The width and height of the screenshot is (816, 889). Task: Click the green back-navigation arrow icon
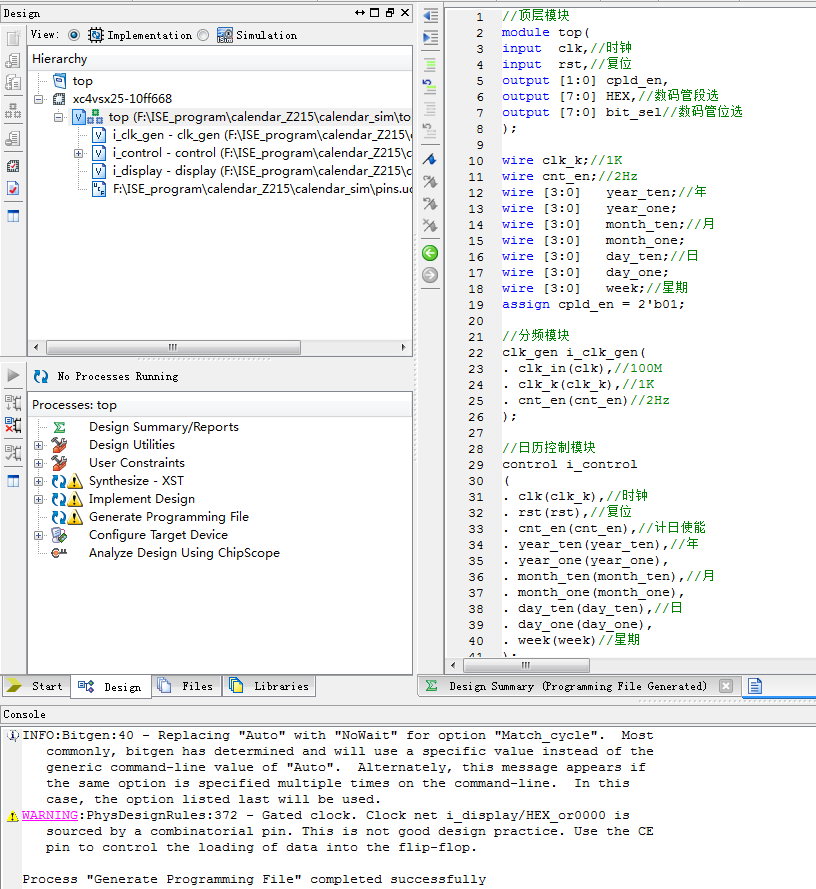[x=429, y=253]
